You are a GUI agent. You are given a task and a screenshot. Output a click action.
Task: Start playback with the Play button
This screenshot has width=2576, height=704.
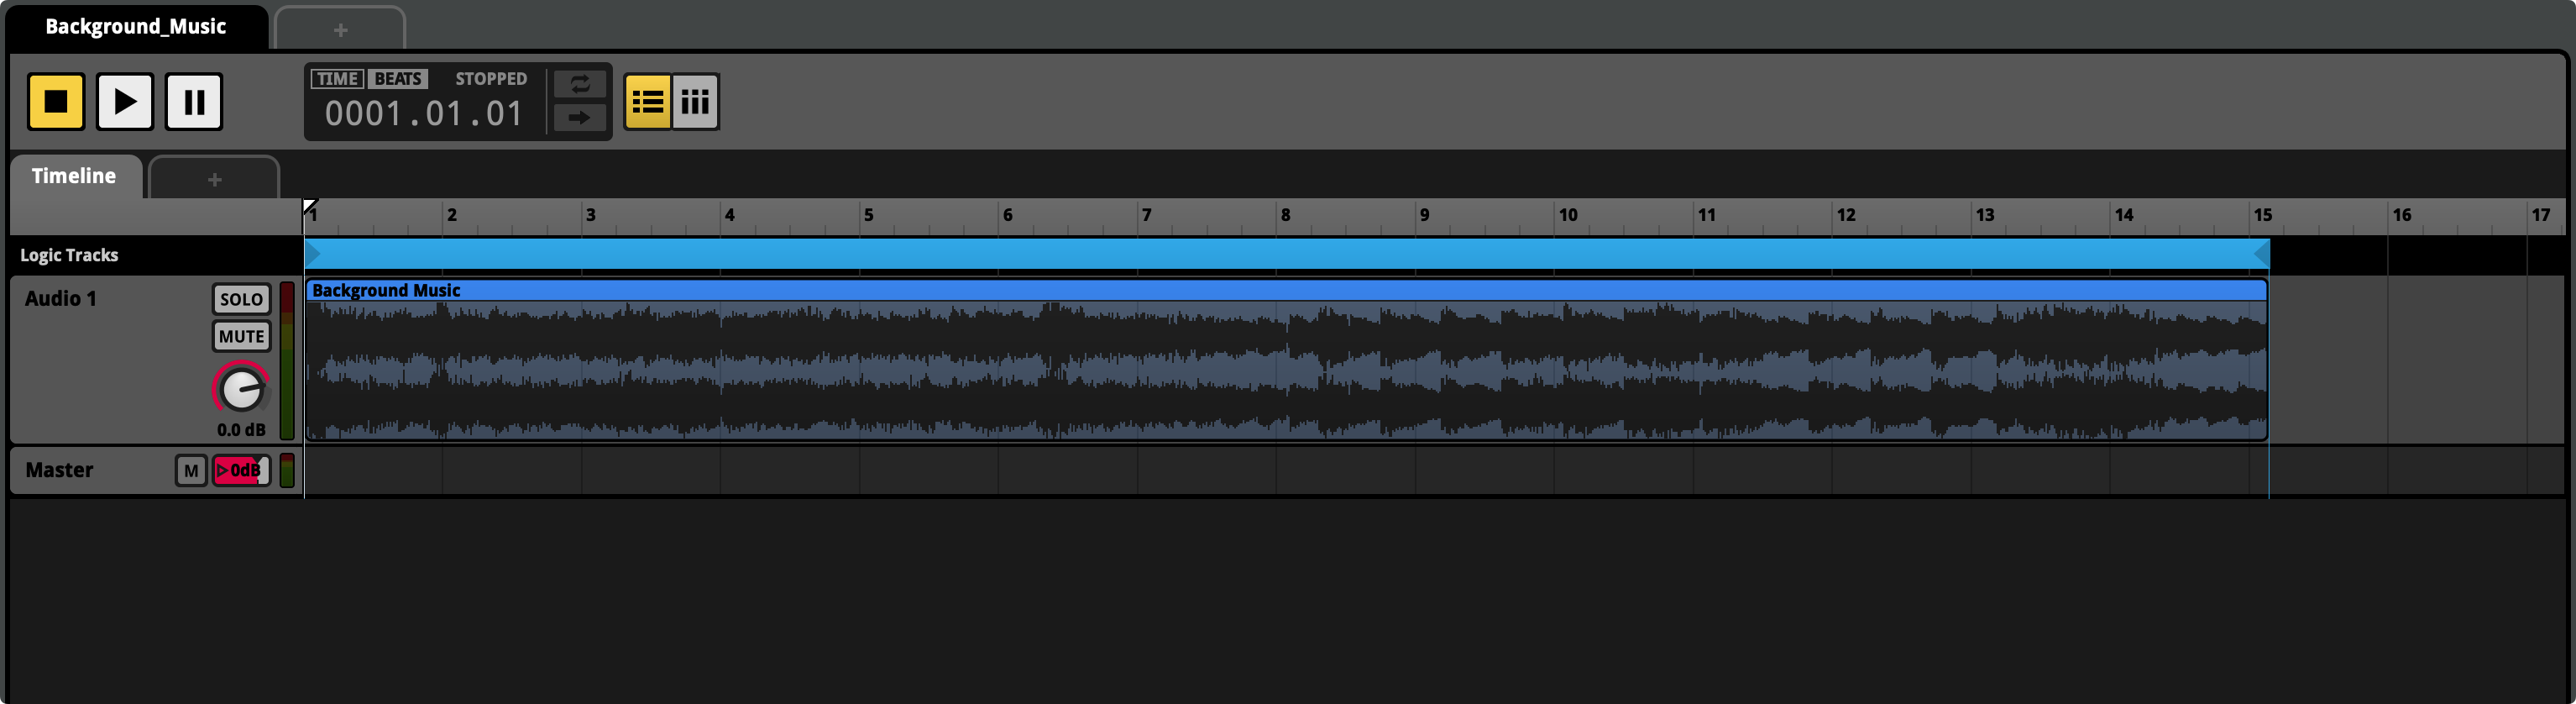coord(125,101)
